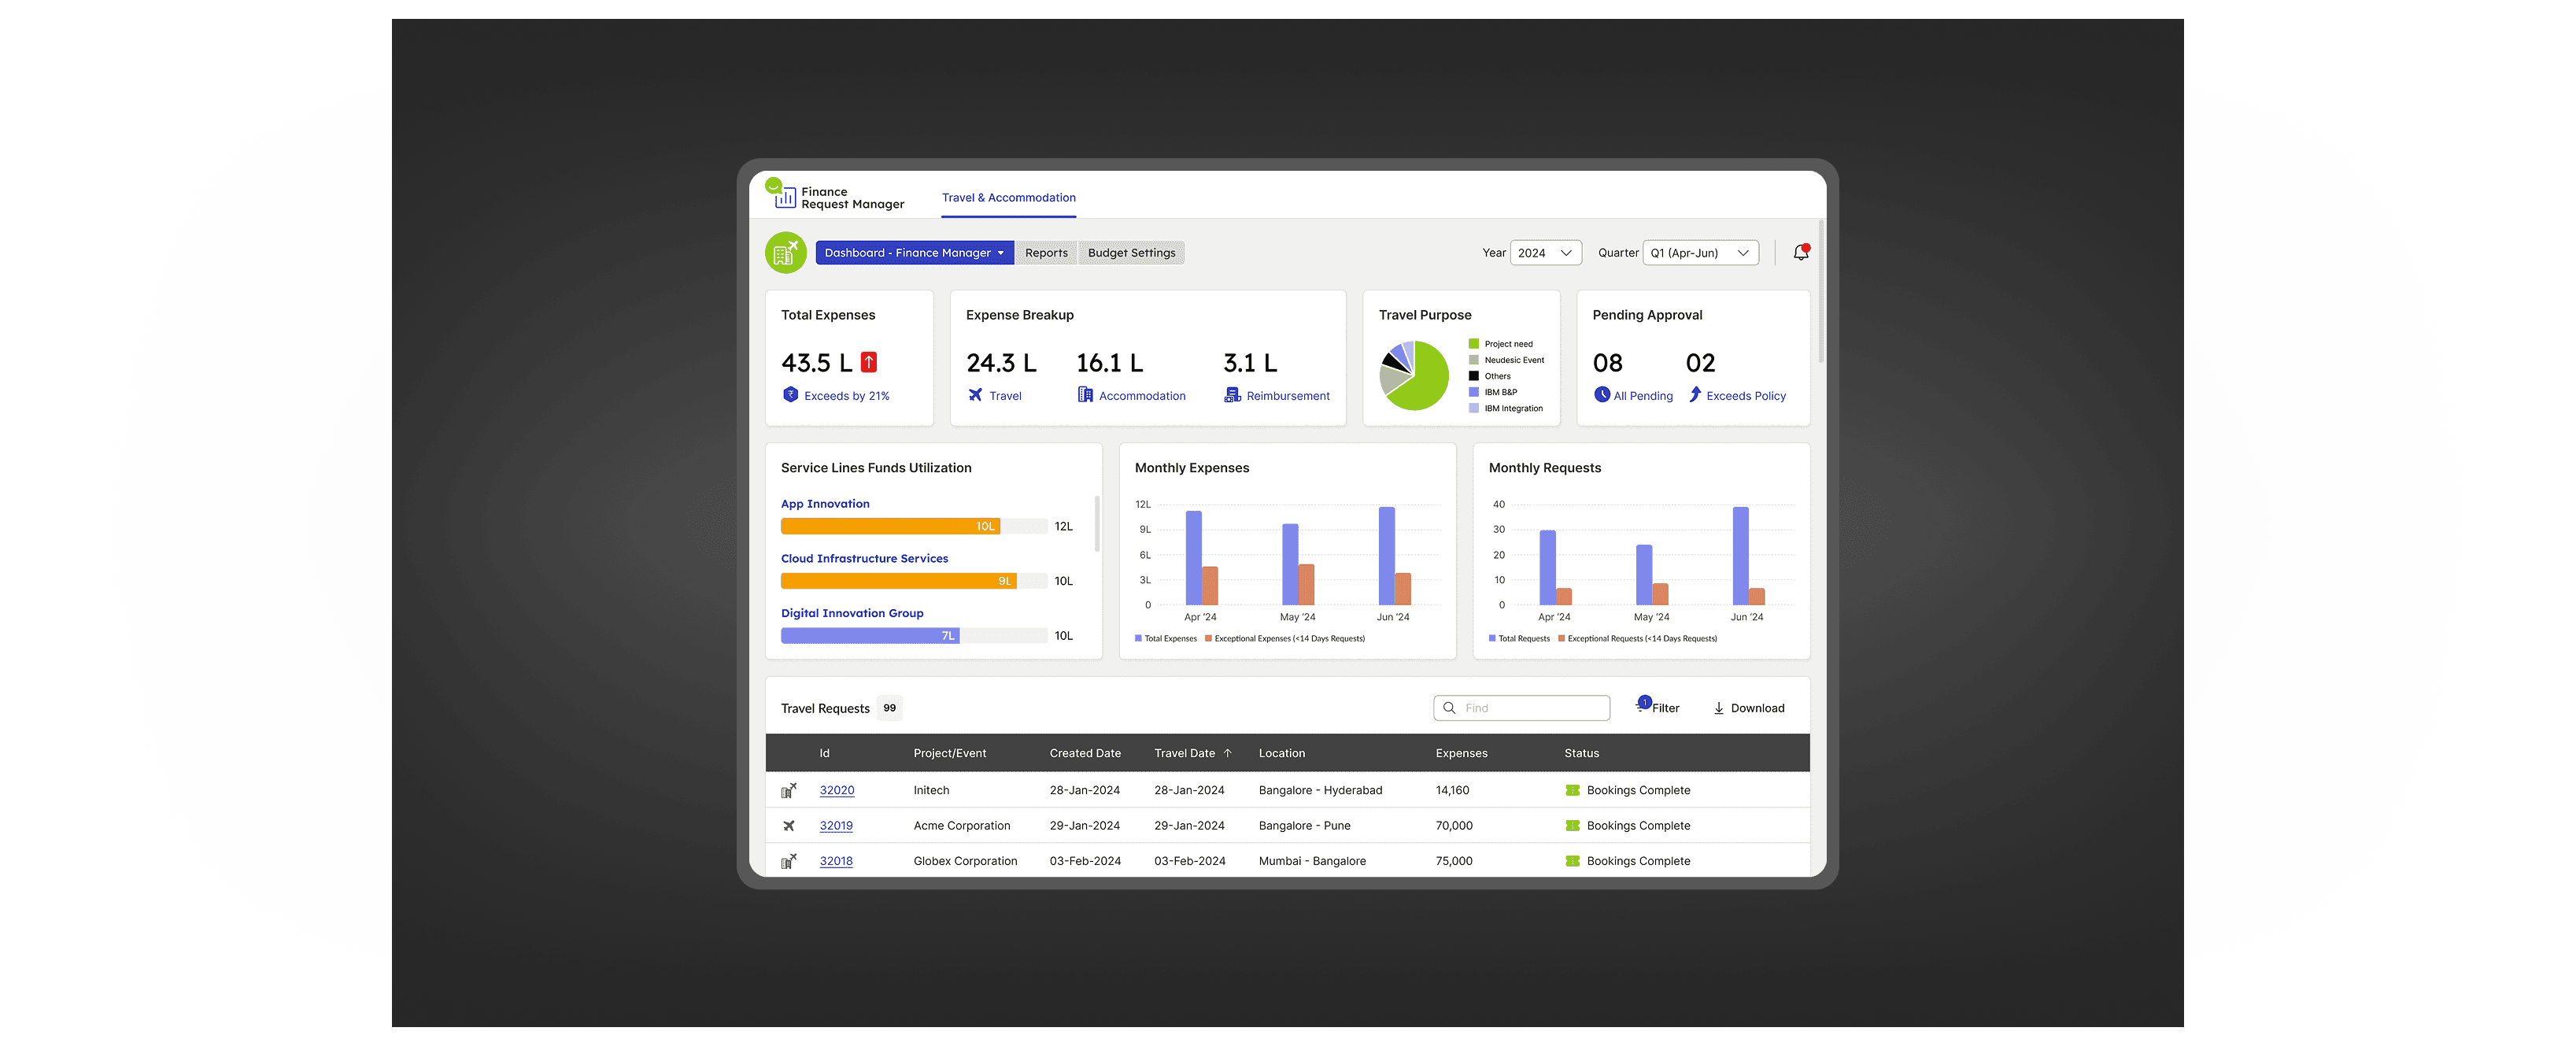The image size is (2576, 1046).
Task: Expand the Year 2024 dropdown
Action: tap(1545, 253)
